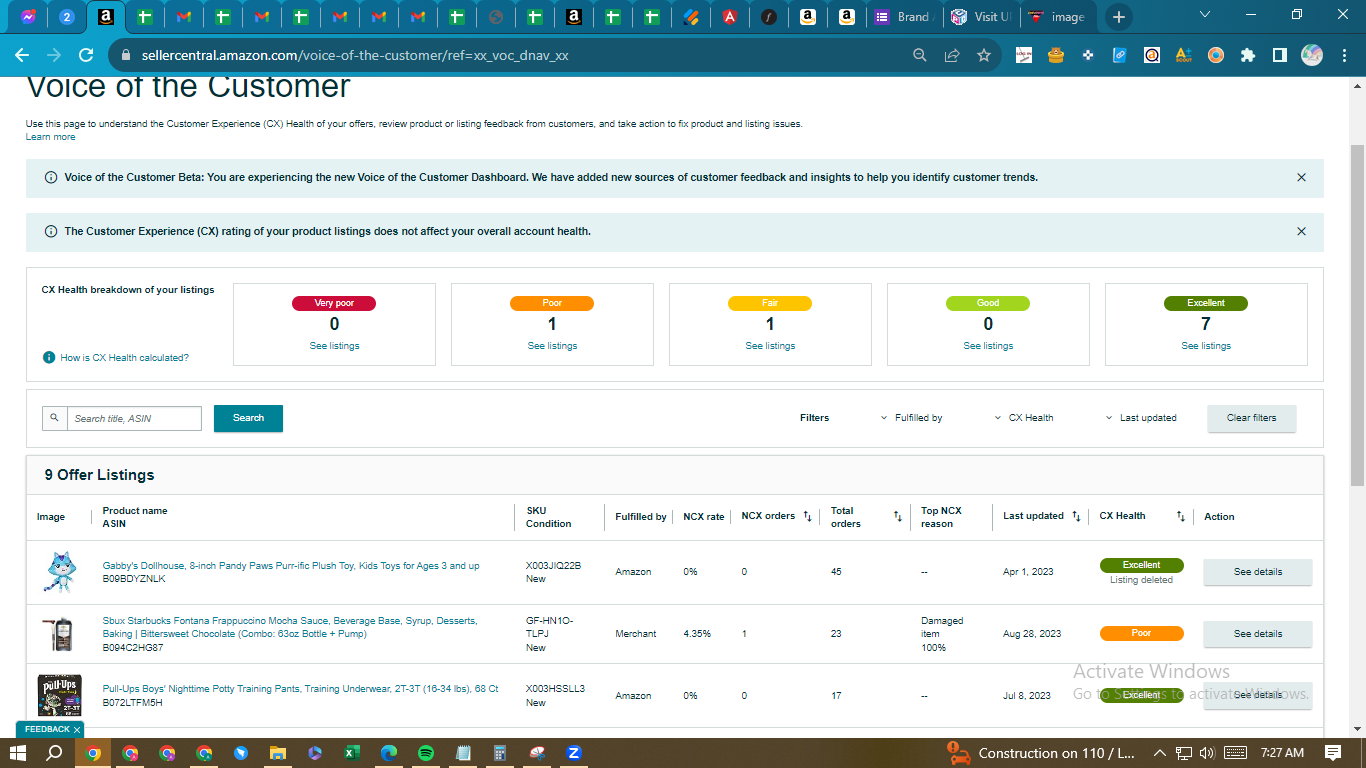This screenshot has height=768, width=1366.
Task: Go back to the previous page
Action: click(x=22, y=56)
